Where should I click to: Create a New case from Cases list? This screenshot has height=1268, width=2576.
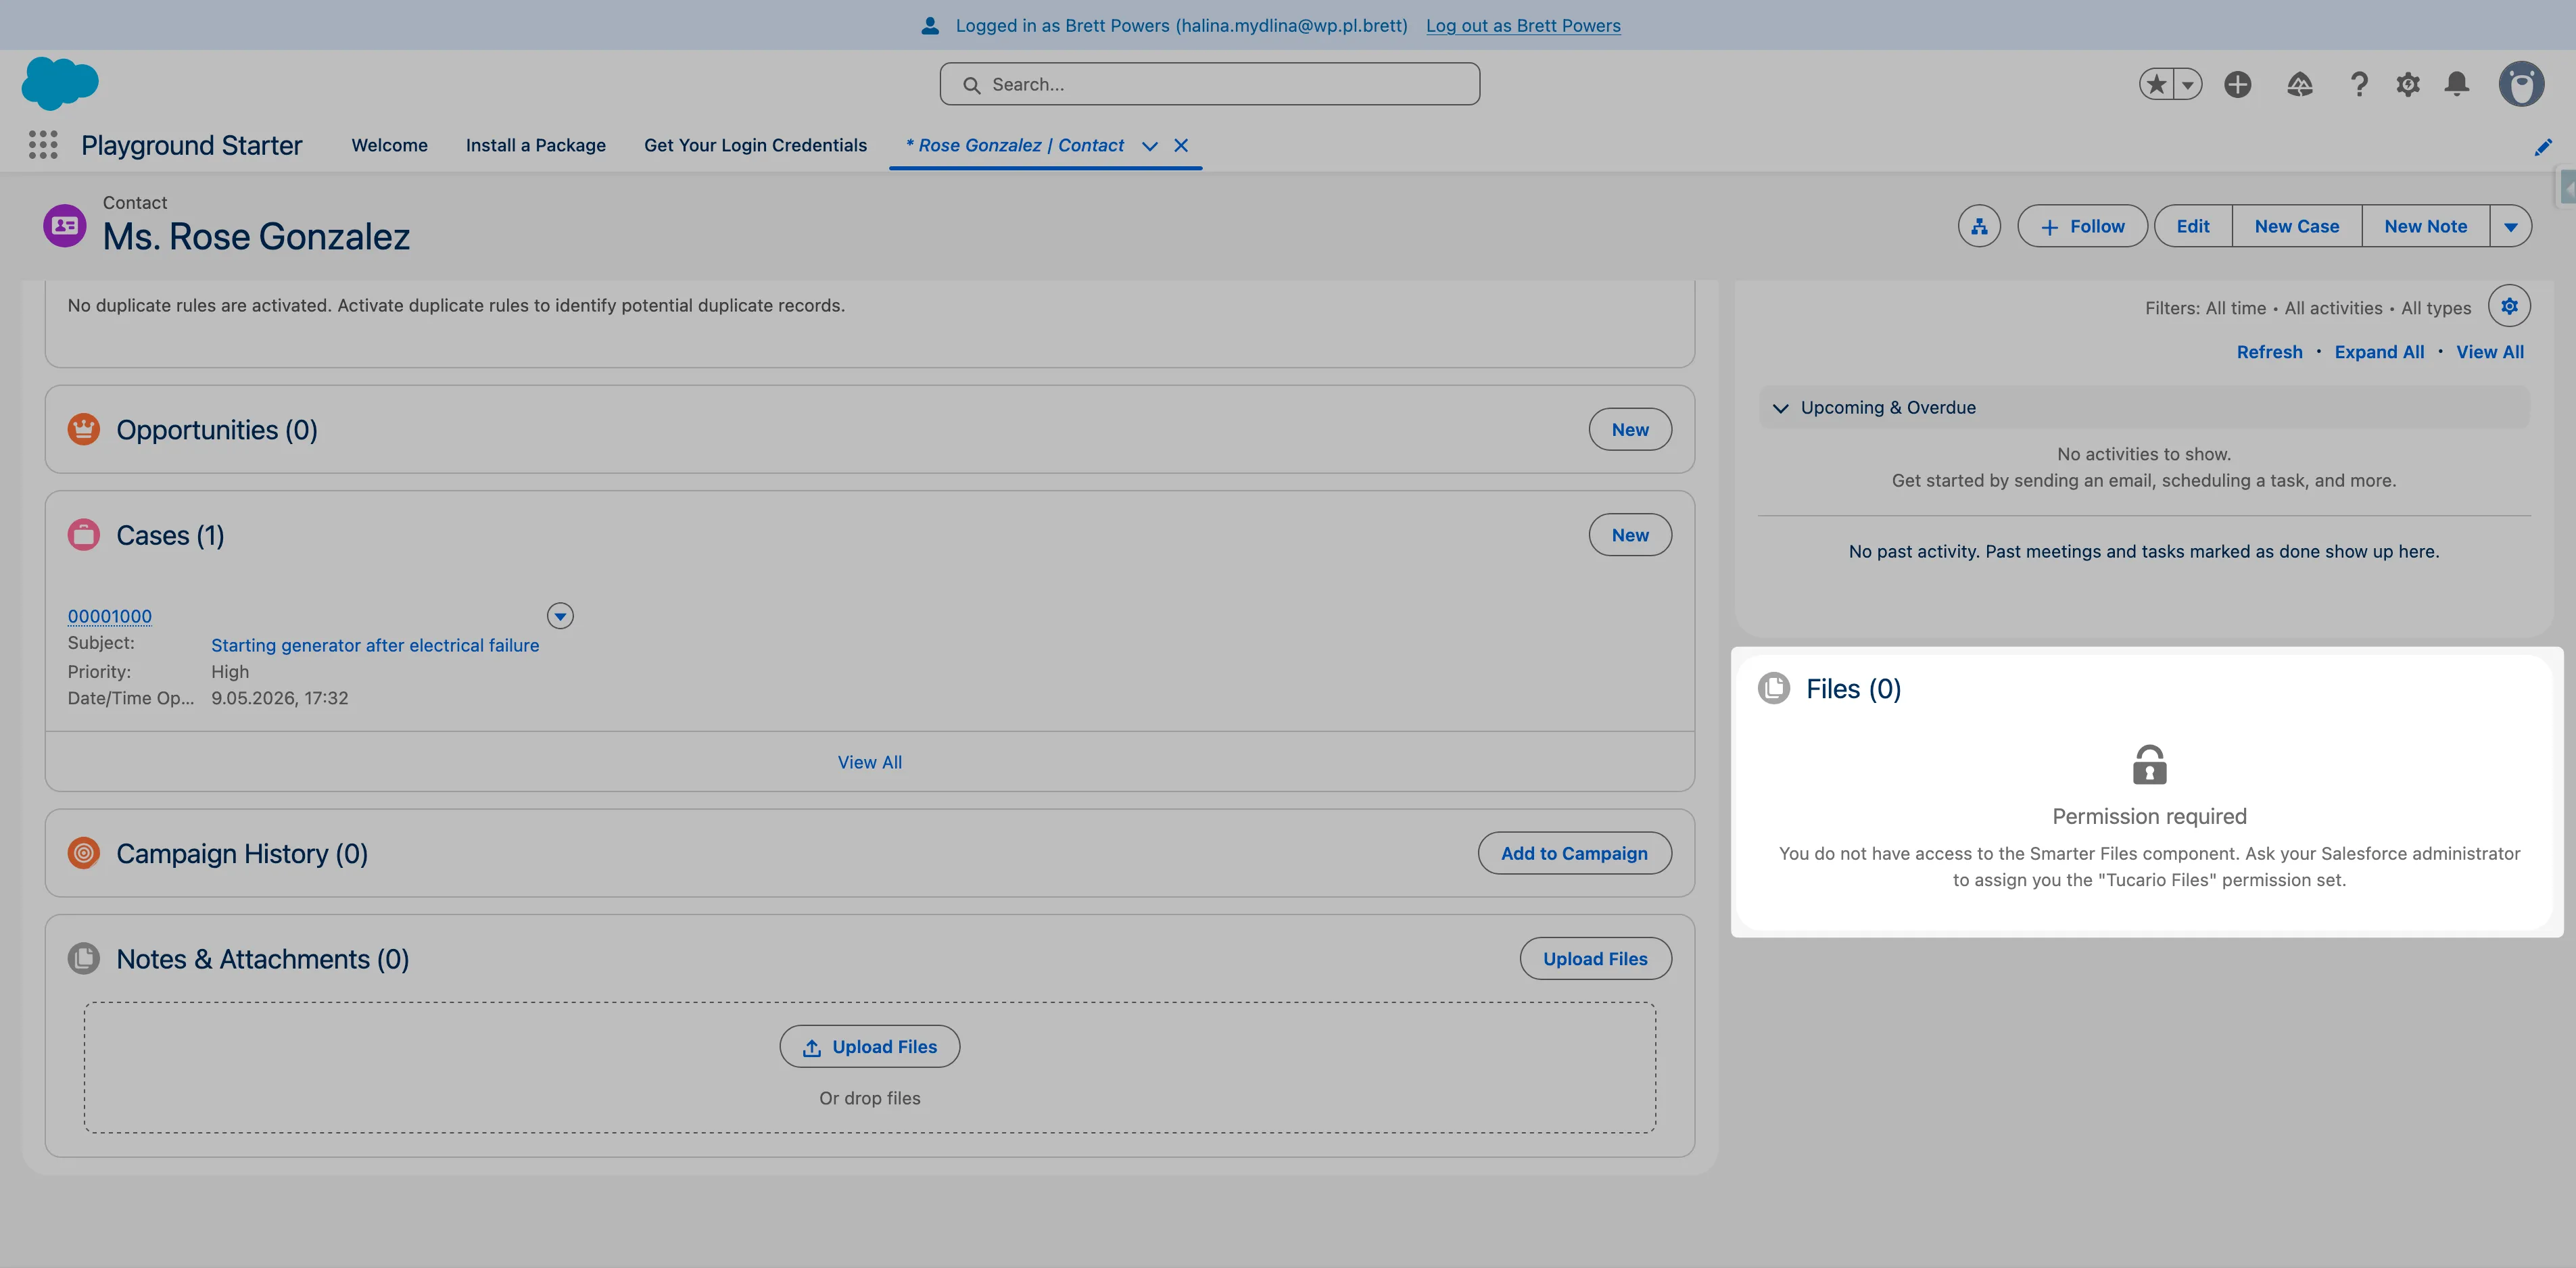pyautogui.click(x=1630, y=535)
